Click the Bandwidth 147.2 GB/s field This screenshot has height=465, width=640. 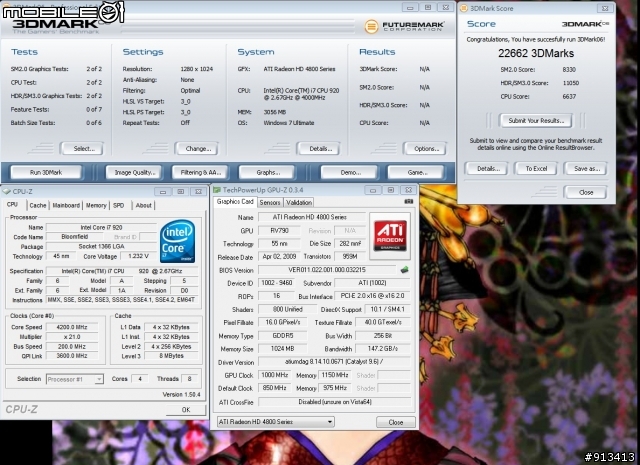(382, 349)
